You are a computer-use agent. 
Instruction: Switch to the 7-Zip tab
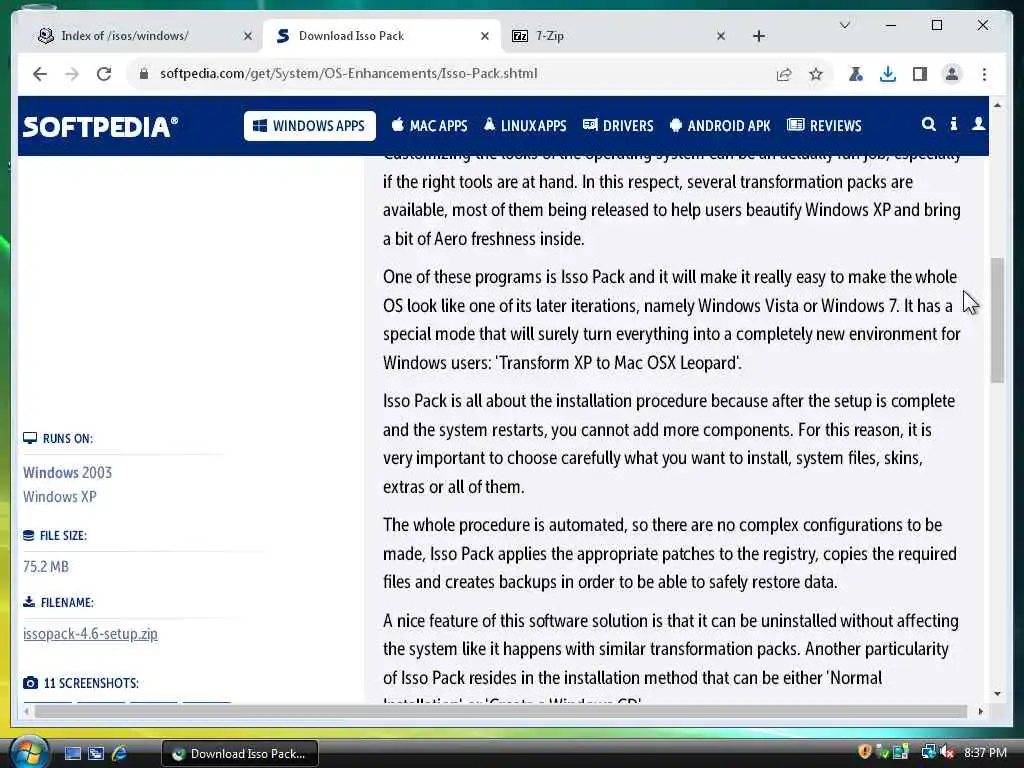pos(549,36)
